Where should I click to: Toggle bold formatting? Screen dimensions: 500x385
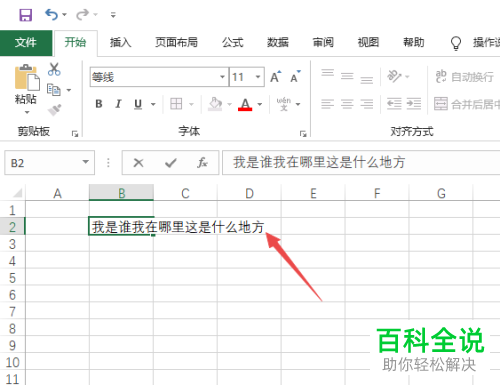point(99,104)
